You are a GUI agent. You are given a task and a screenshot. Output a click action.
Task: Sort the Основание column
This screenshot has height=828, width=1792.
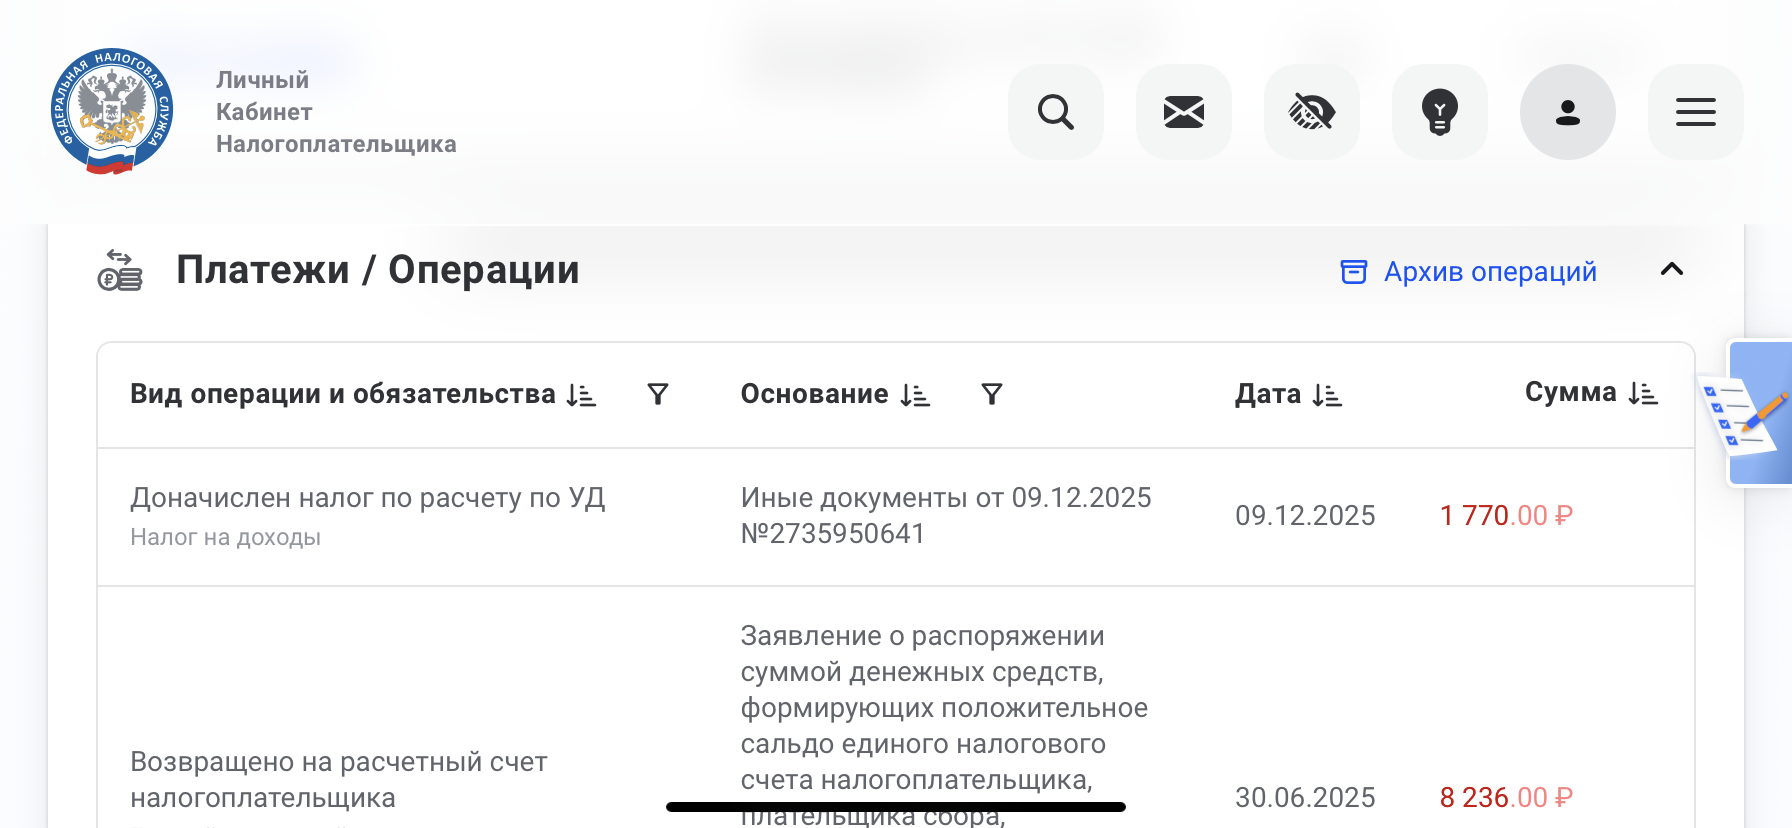click(914, 395)
